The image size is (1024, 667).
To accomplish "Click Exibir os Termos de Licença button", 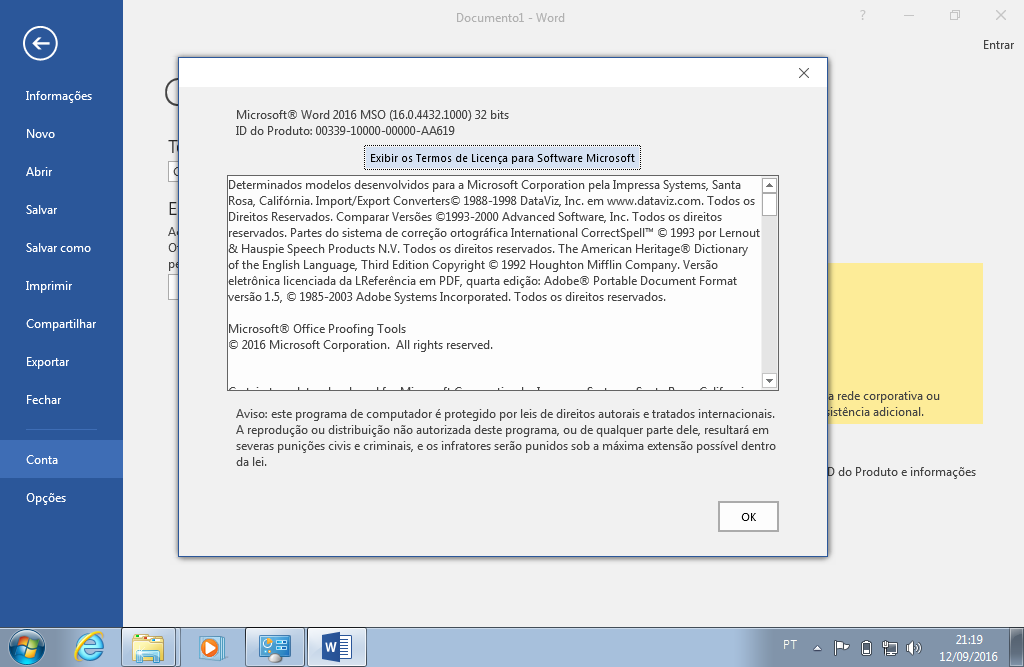I will point(502,158).
